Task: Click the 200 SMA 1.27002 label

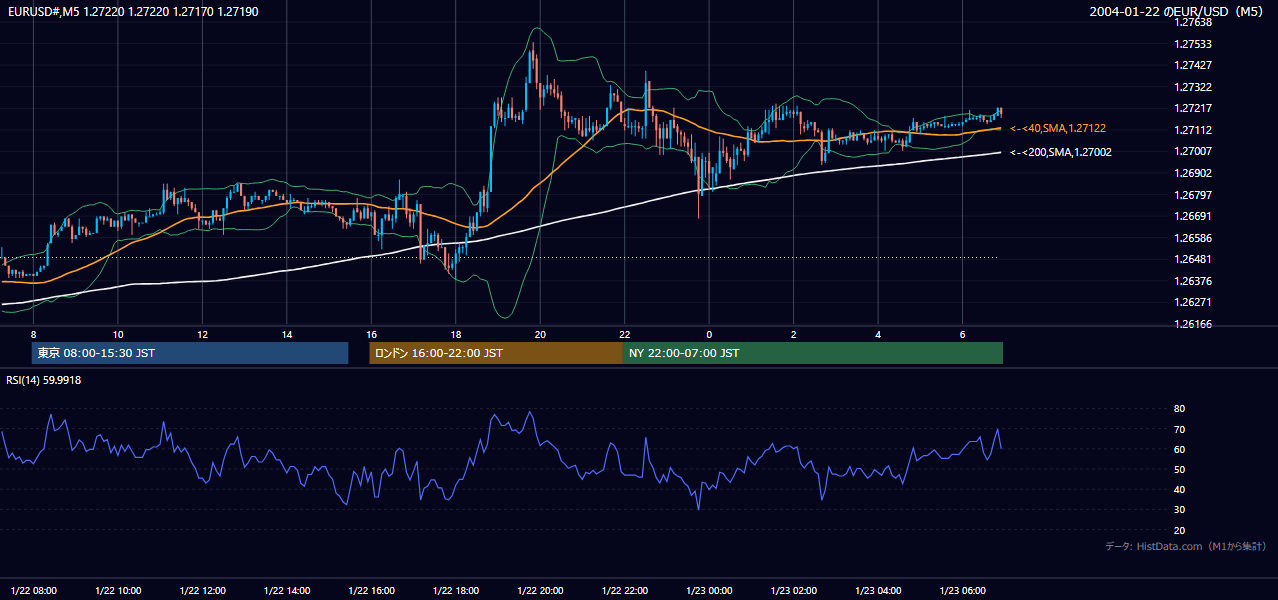Action: 1060,152
